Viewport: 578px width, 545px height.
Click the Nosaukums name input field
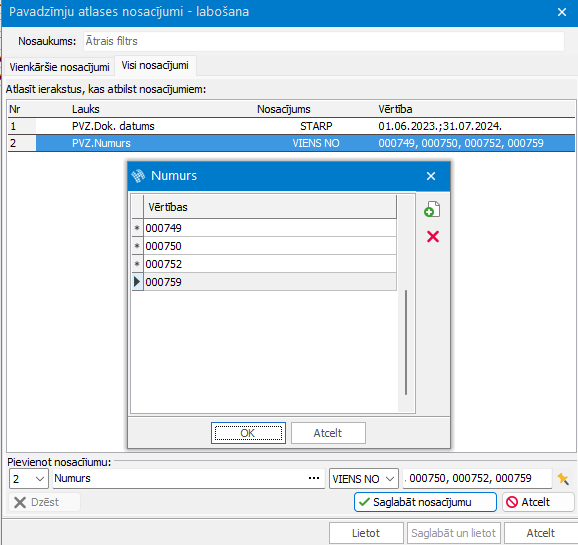[x=324, y=41]
